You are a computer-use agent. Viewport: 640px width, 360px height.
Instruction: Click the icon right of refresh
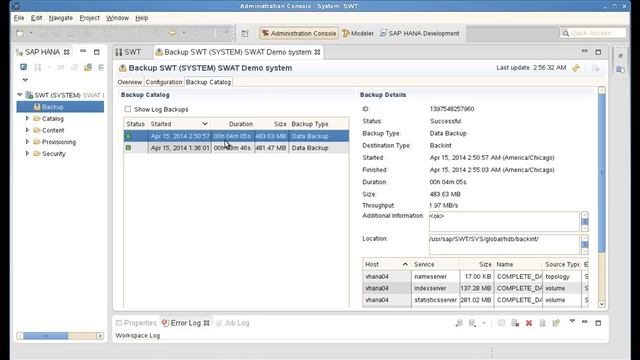point(596,68)
